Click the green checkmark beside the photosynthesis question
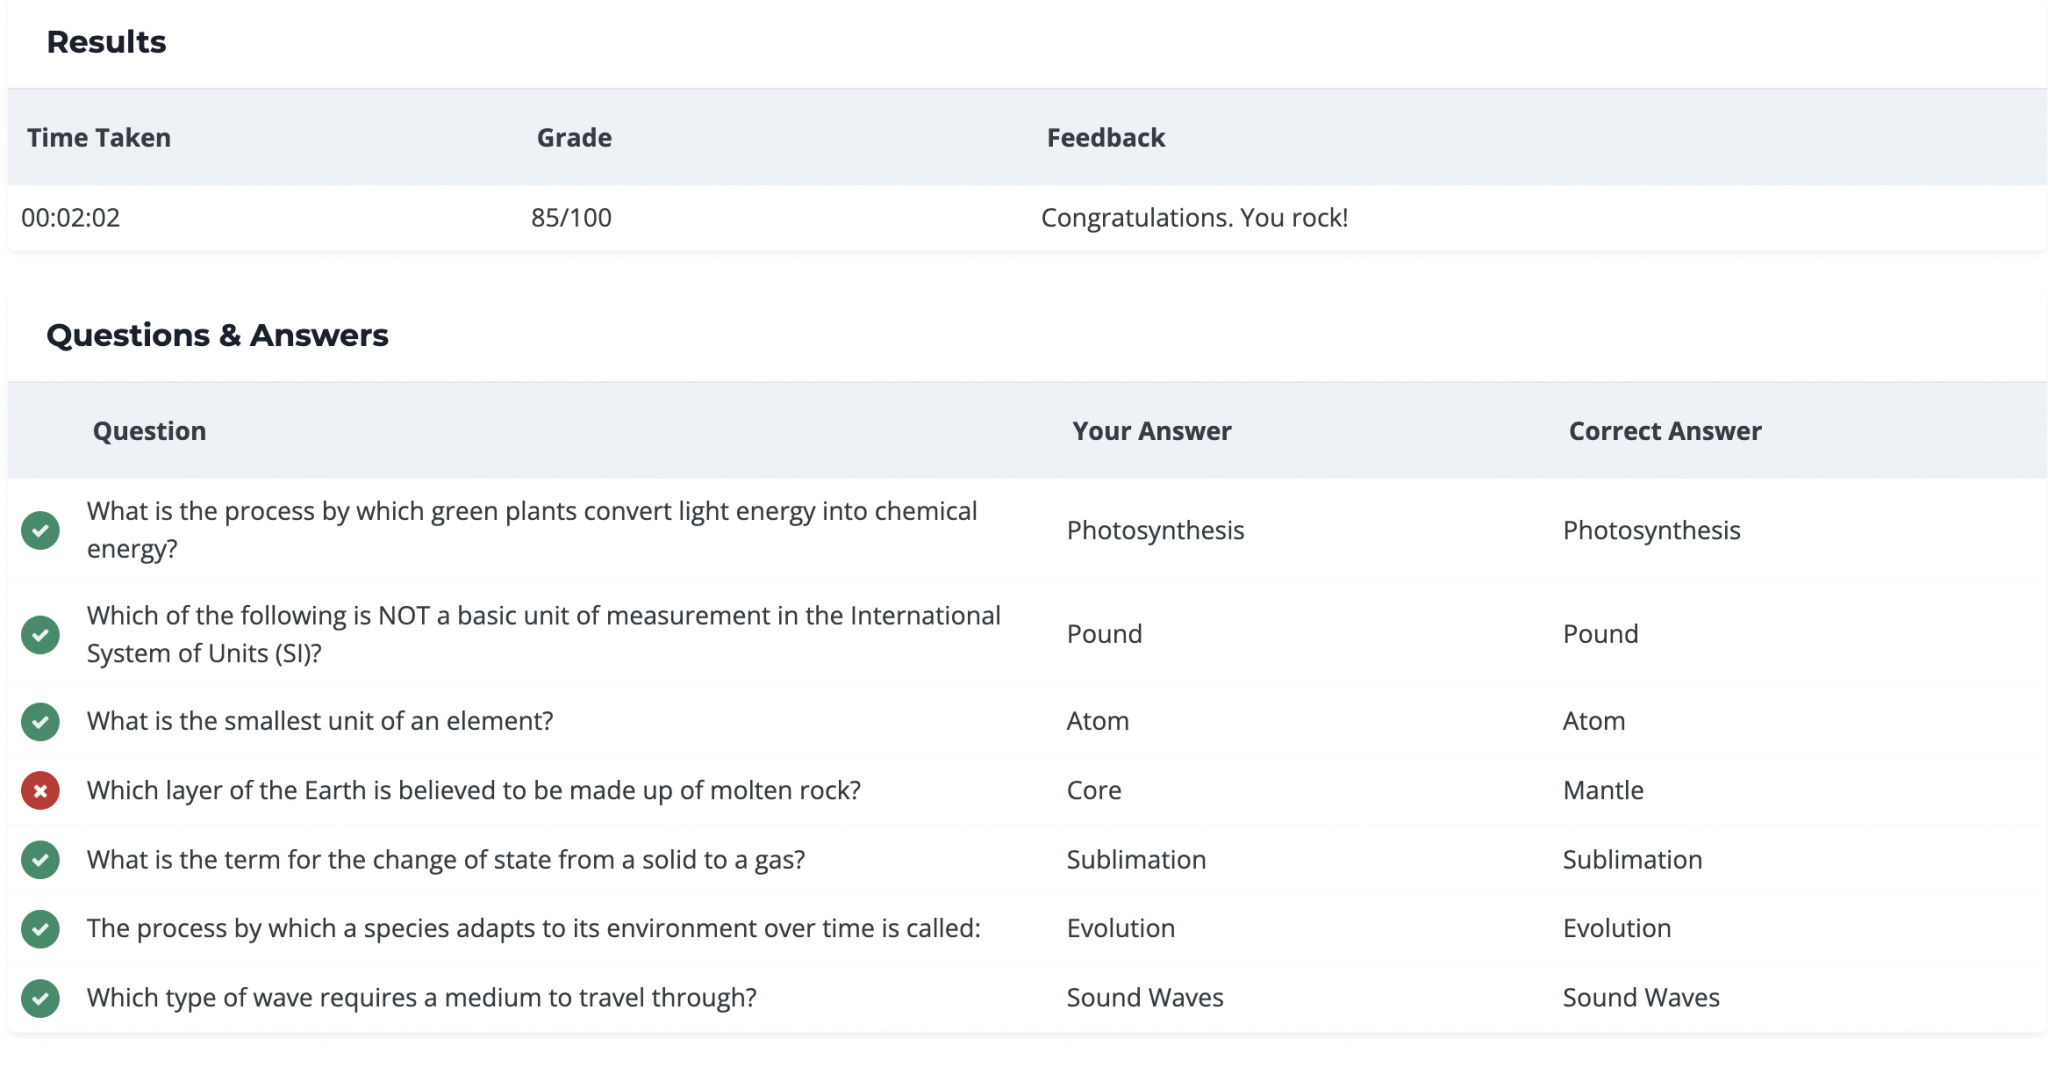The height and width of the screenshot is (1075, 2048). tap(40, 530)
